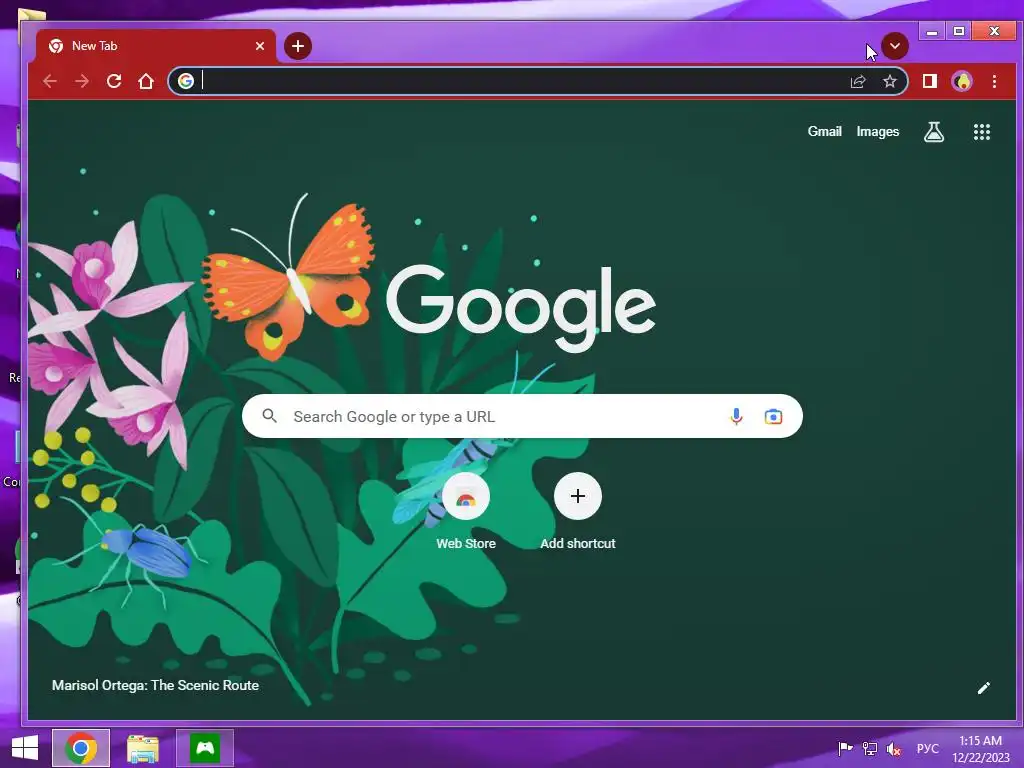Open the green game app in taskbar
This screenshot has height=768, width=1024.
205,748
